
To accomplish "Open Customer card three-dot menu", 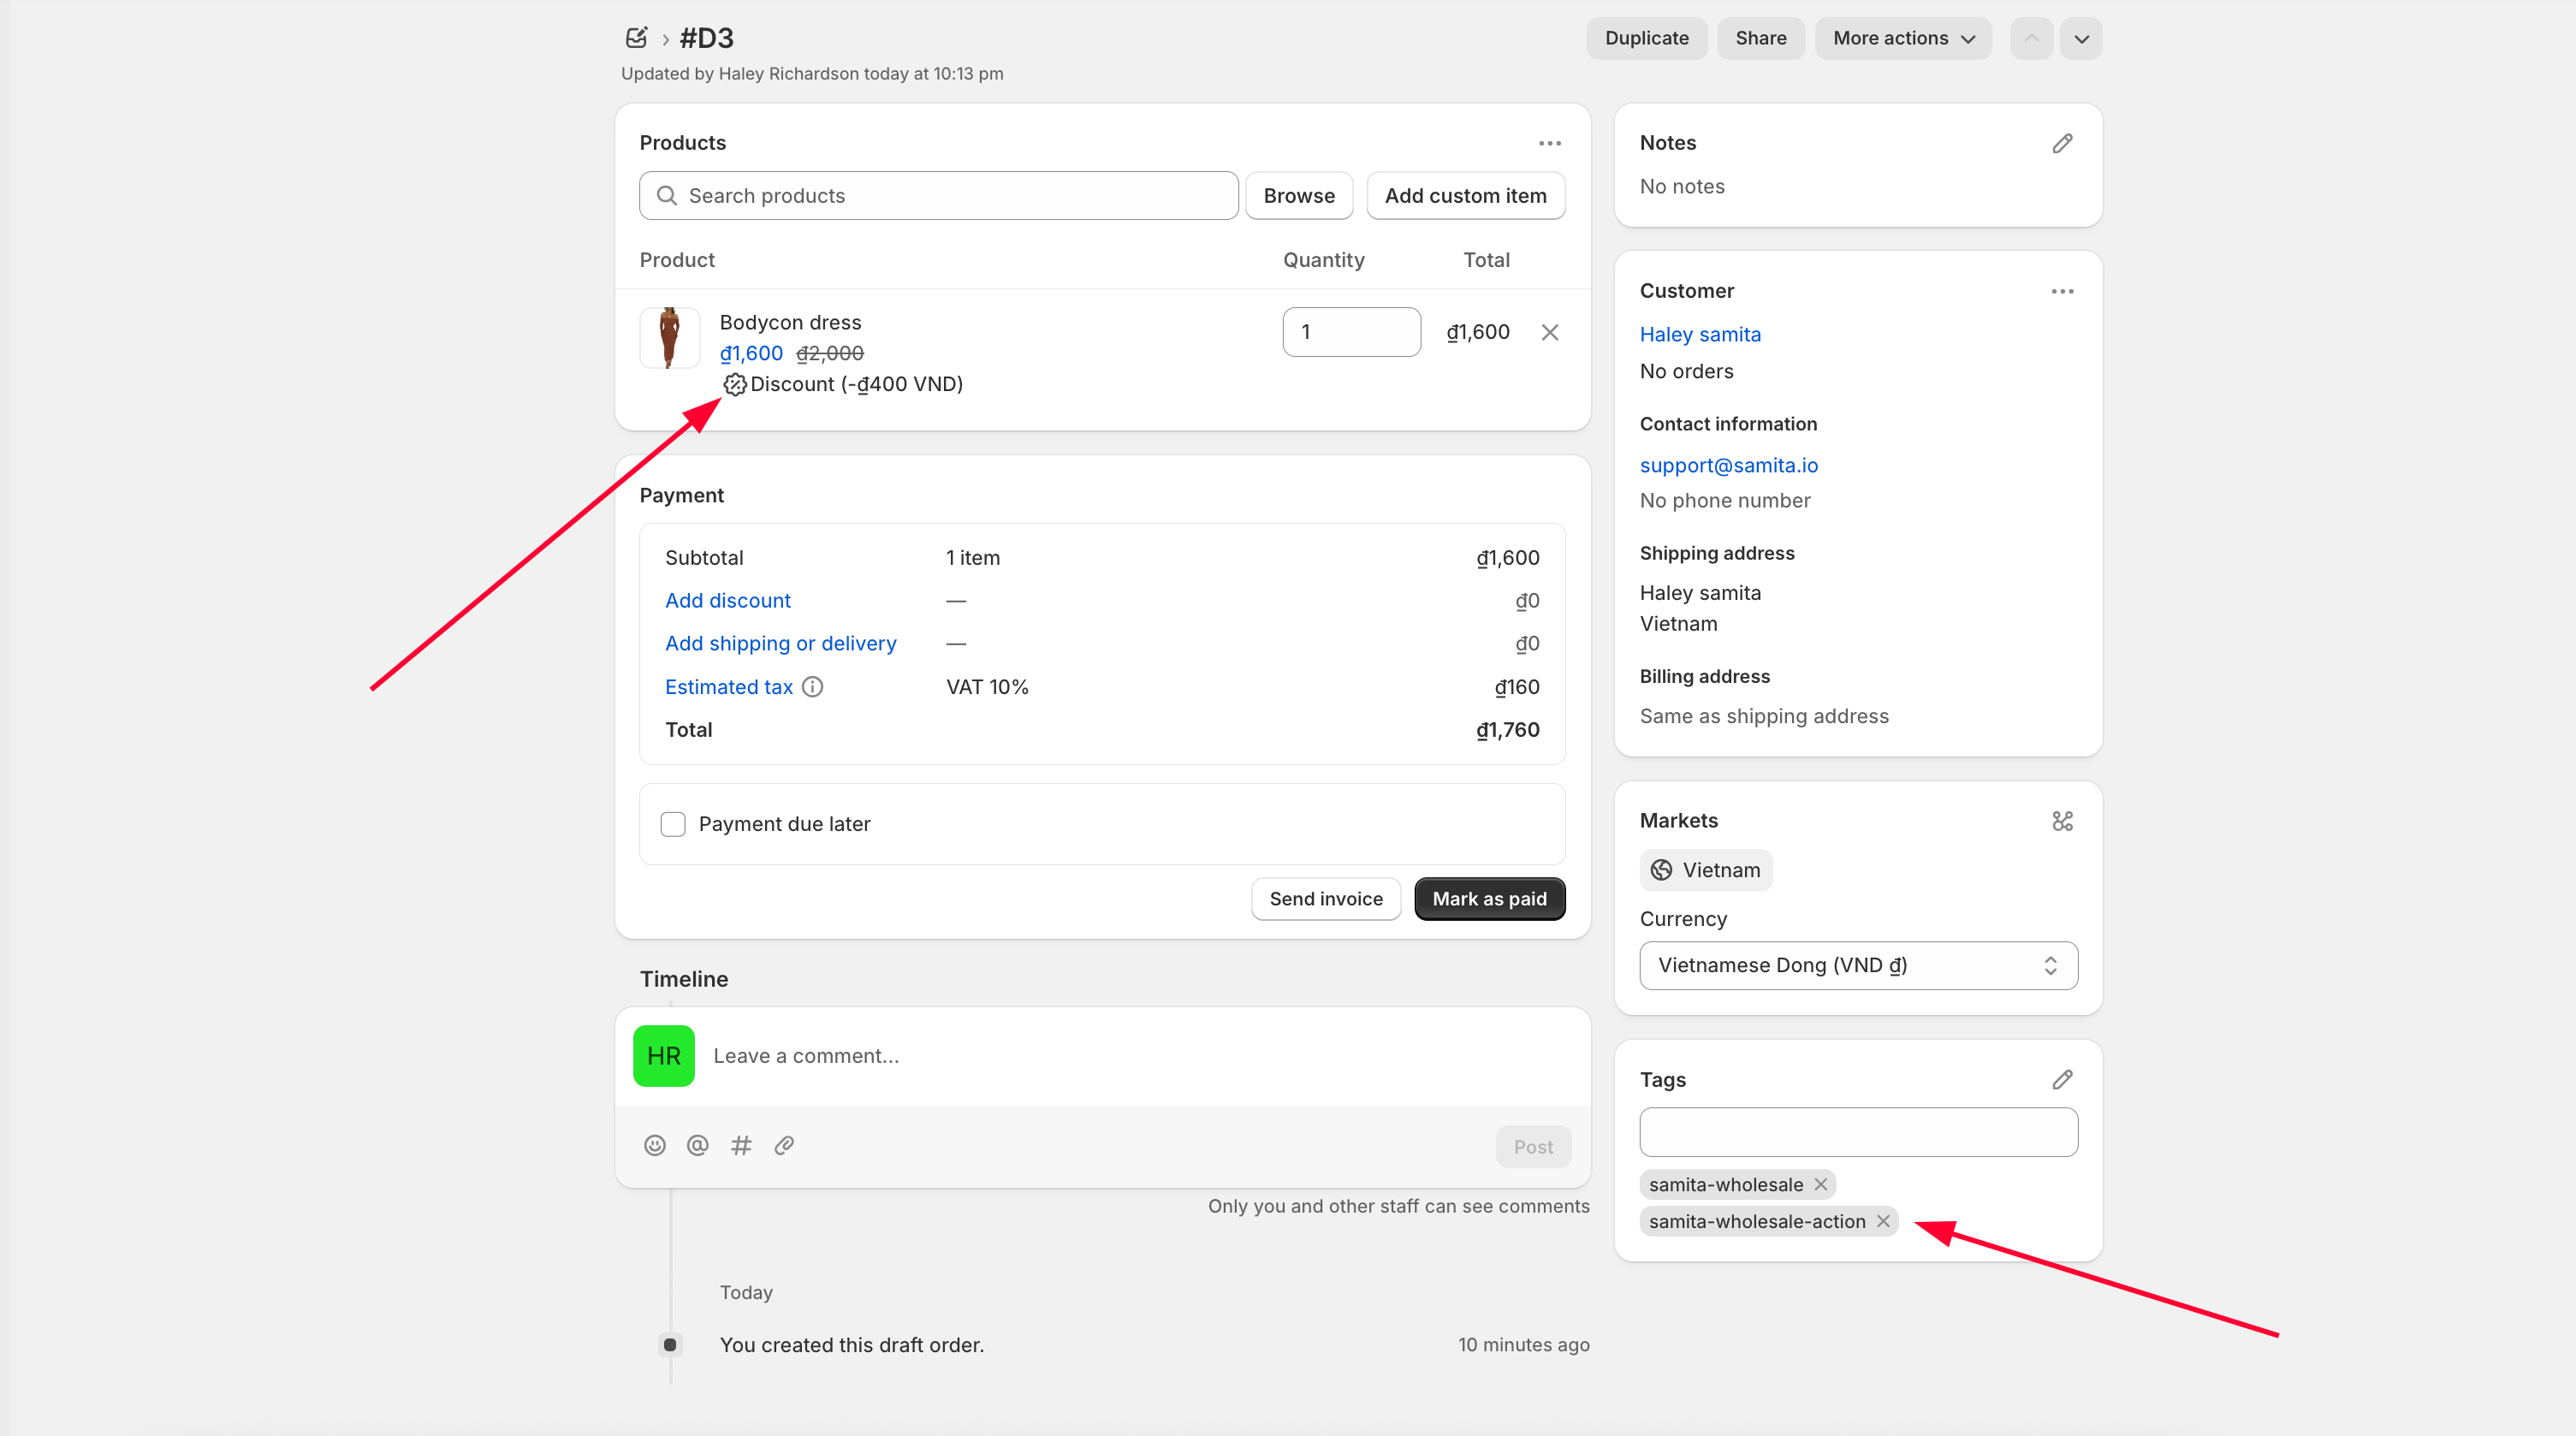I will pyautogui.click(x=2062, y=291).
